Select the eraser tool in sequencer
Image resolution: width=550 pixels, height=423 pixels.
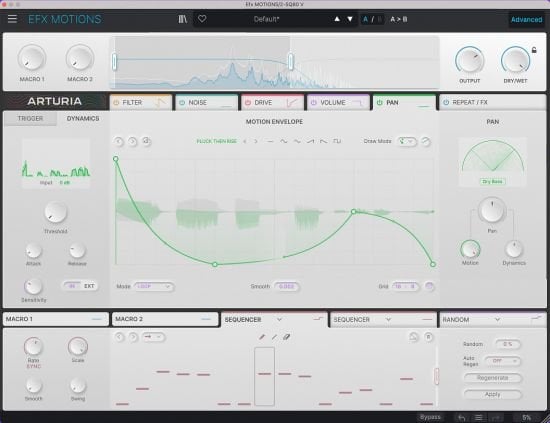click(287, 337)
